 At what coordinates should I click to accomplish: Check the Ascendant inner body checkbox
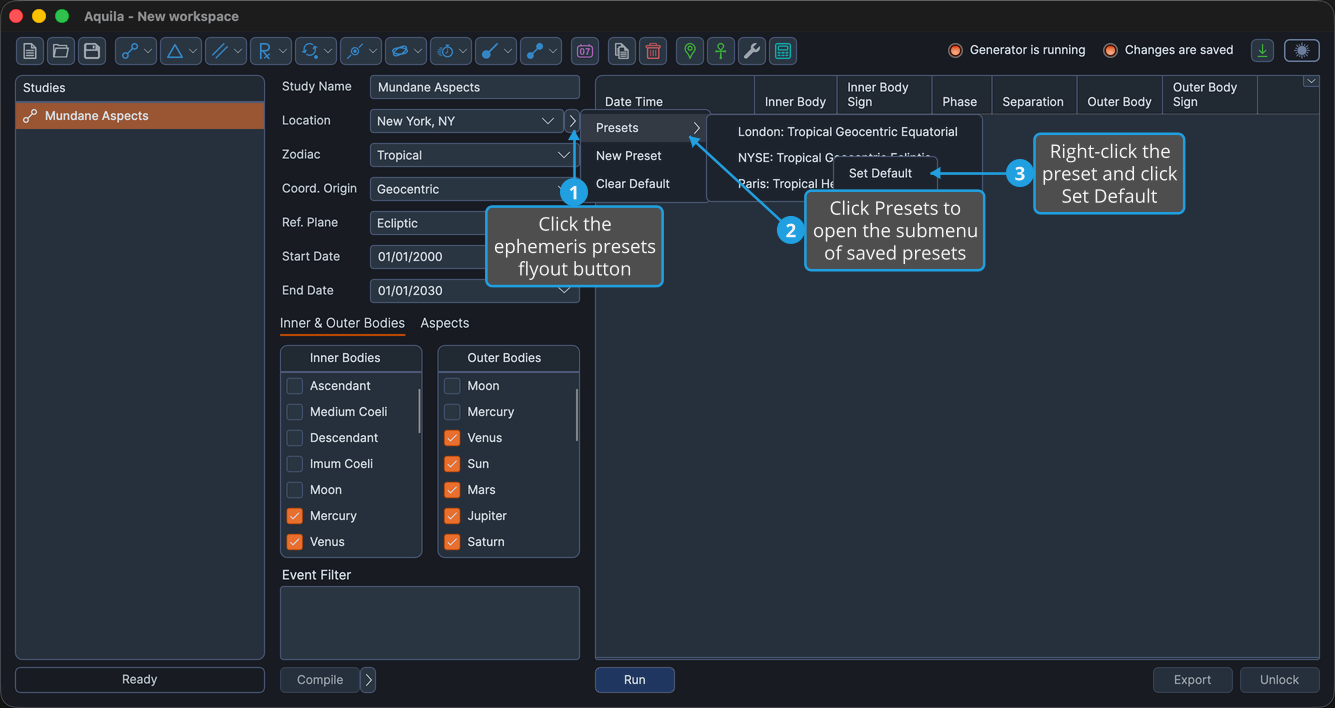coord(295,386)
